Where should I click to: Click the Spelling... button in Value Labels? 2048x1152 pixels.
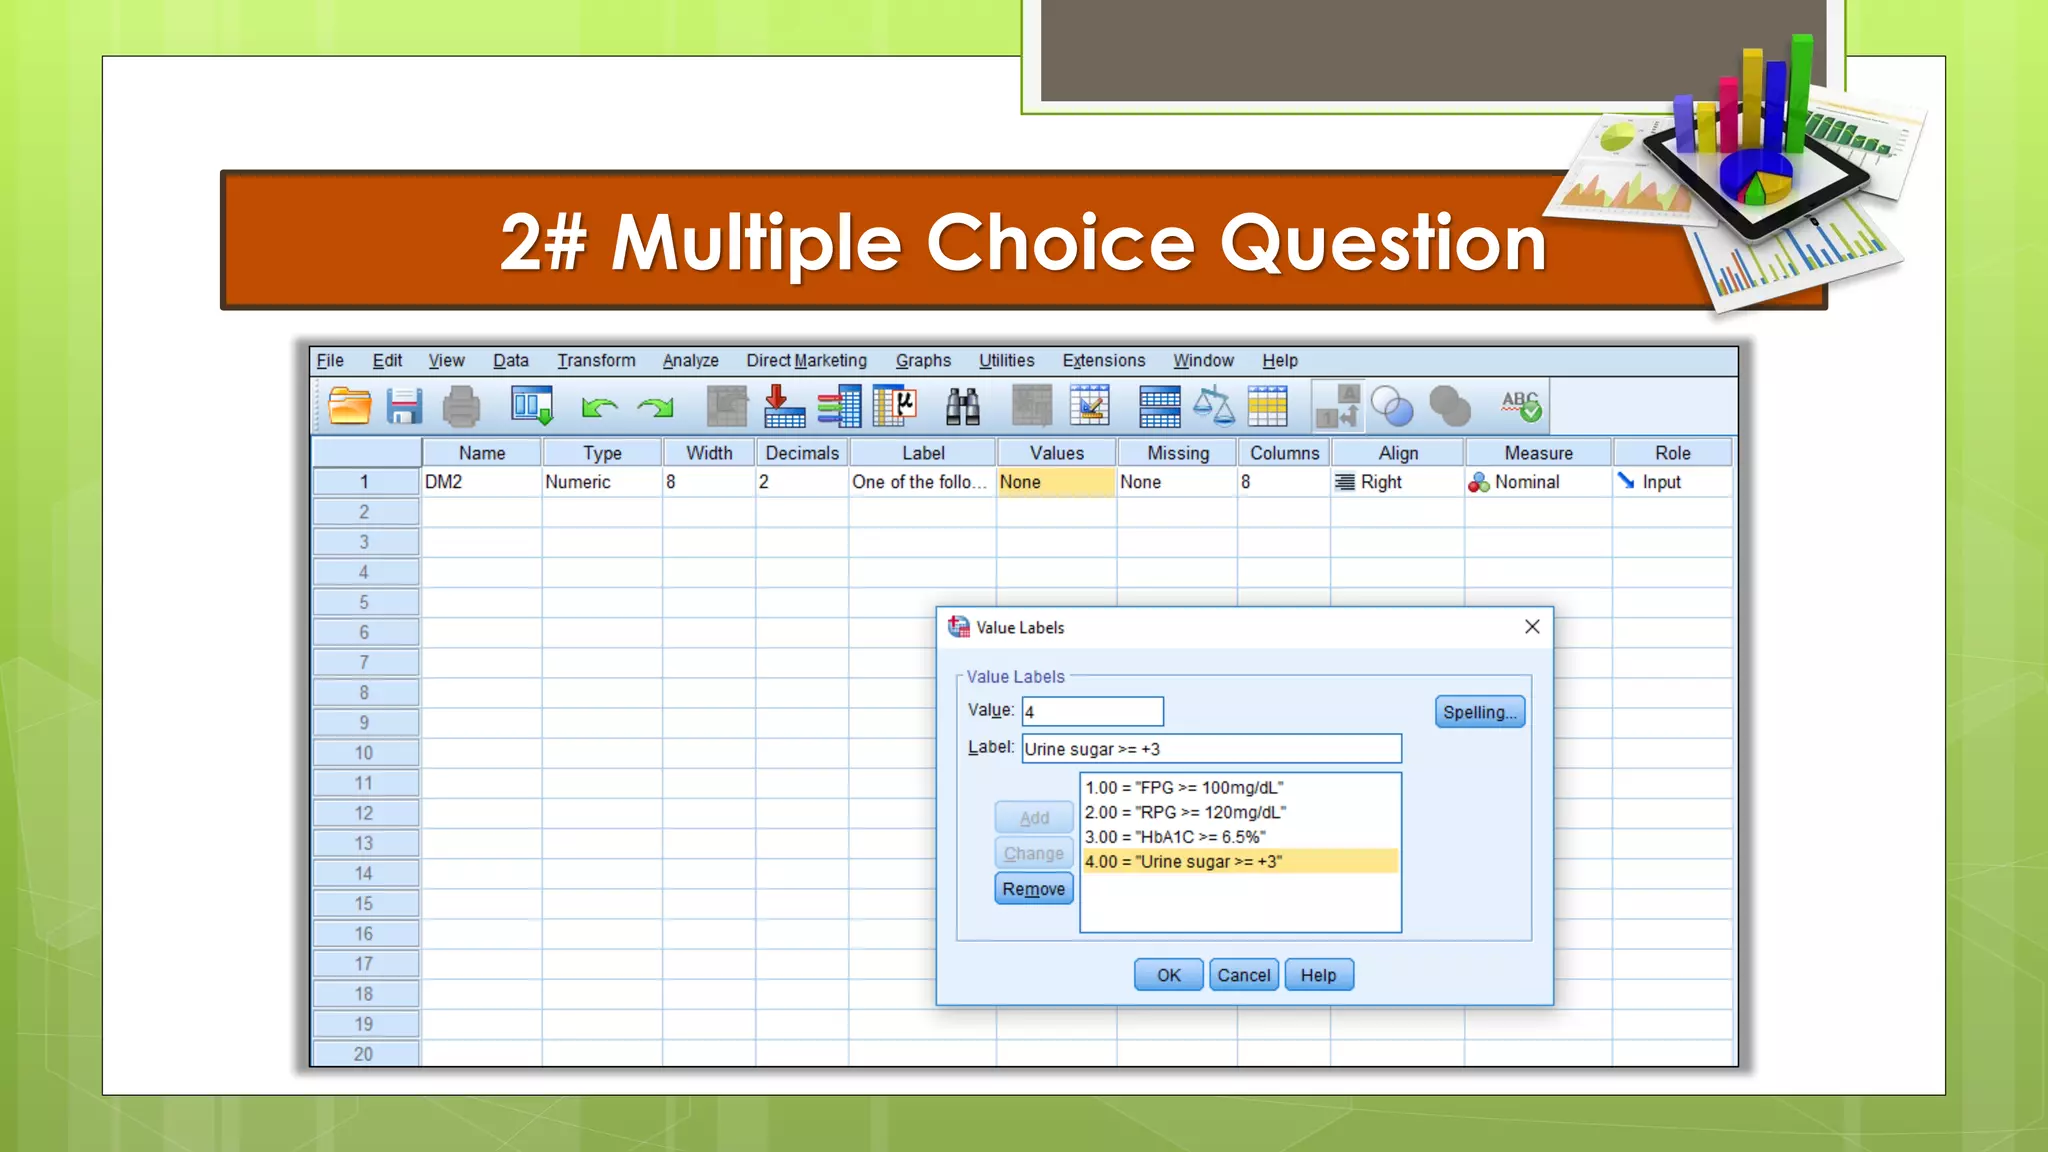pos(1480,712)
